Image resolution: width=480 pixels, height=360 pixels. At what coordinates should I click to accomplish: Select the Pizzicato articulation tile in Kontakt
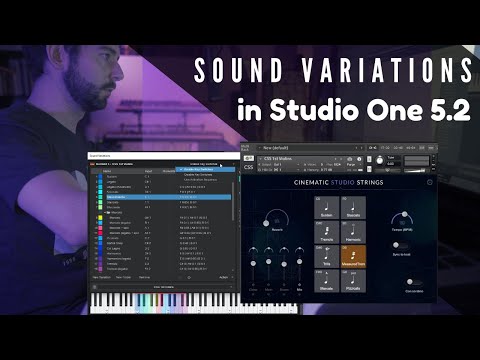353,281
